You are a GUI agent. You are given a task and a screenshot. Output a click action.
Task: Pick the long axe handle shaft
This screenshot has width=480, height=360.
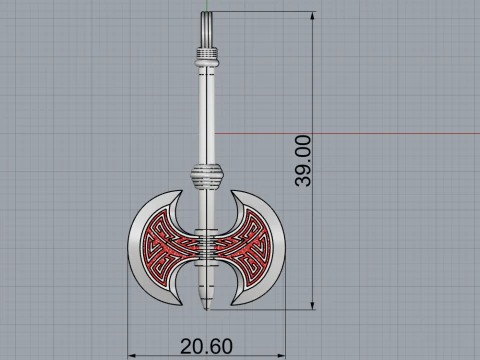[x=207, y=117]
